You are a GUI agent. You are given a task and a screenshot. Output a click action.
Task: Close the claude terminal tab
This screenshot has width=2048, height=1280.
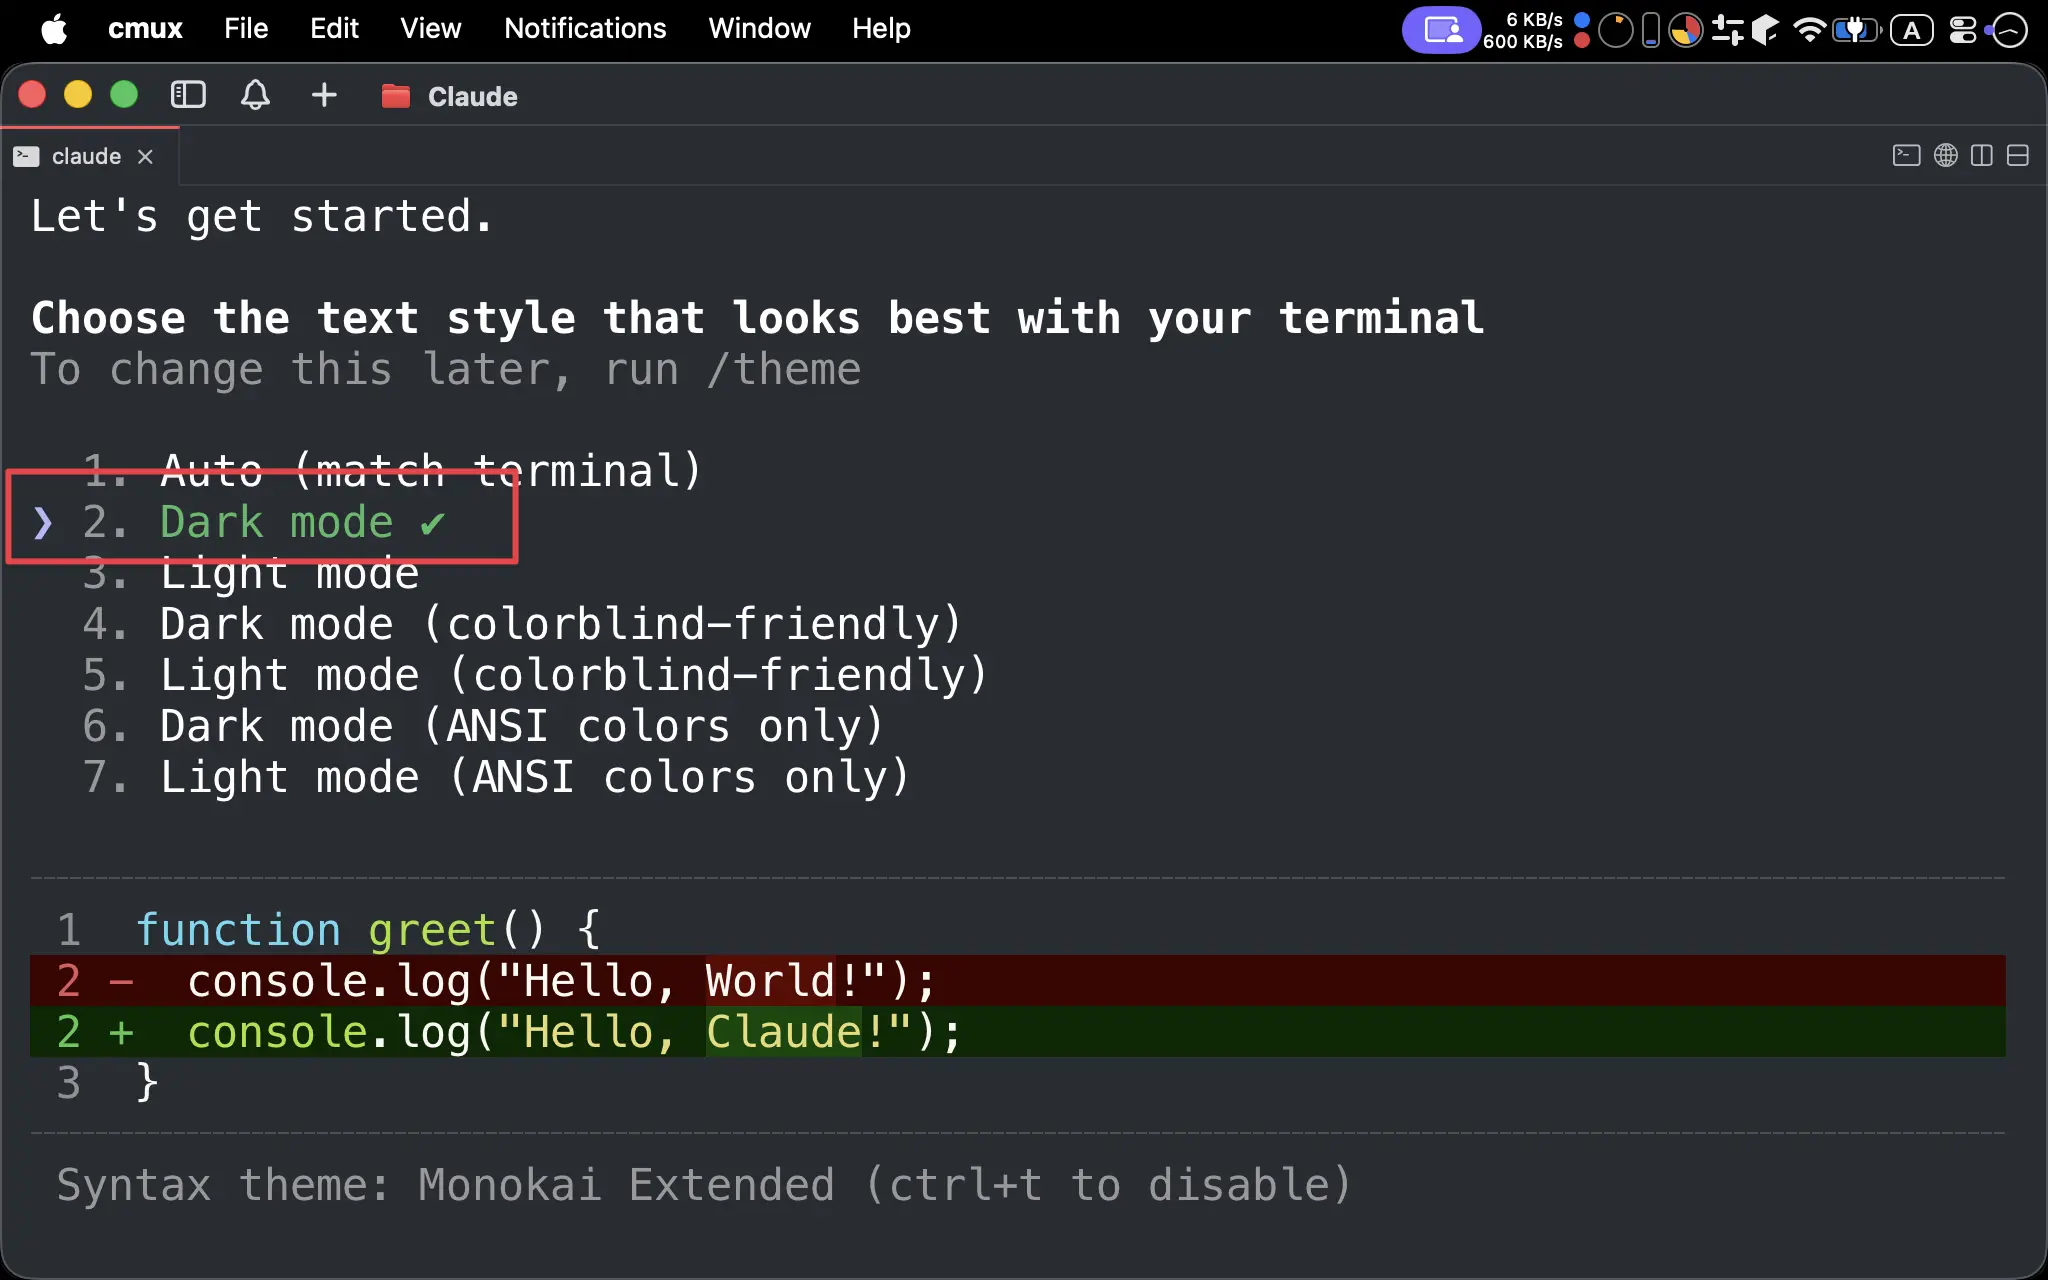[145, 156]
